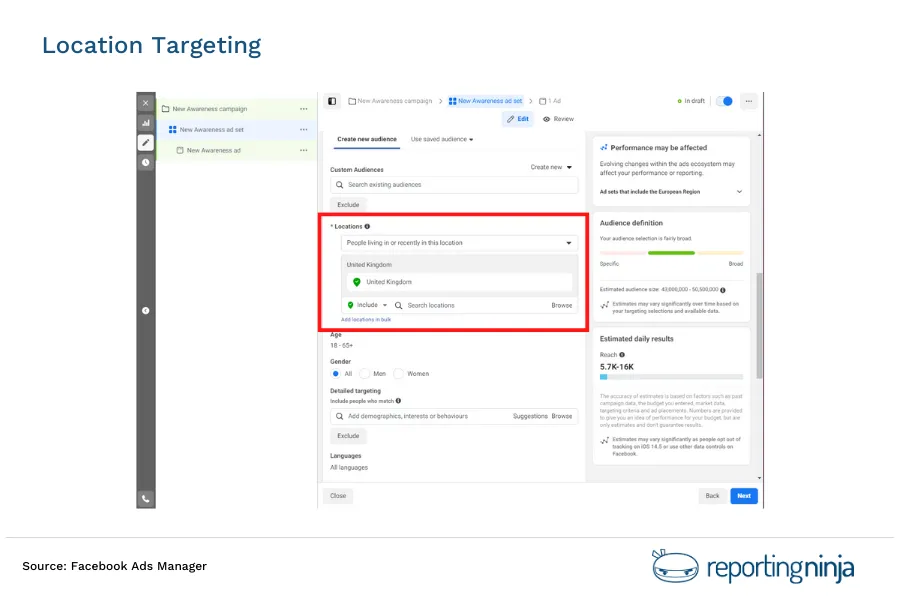
Task: Click the panel collapse icon left of the breadcrumb
Action: pyautogui.click(x=332, y=100)
